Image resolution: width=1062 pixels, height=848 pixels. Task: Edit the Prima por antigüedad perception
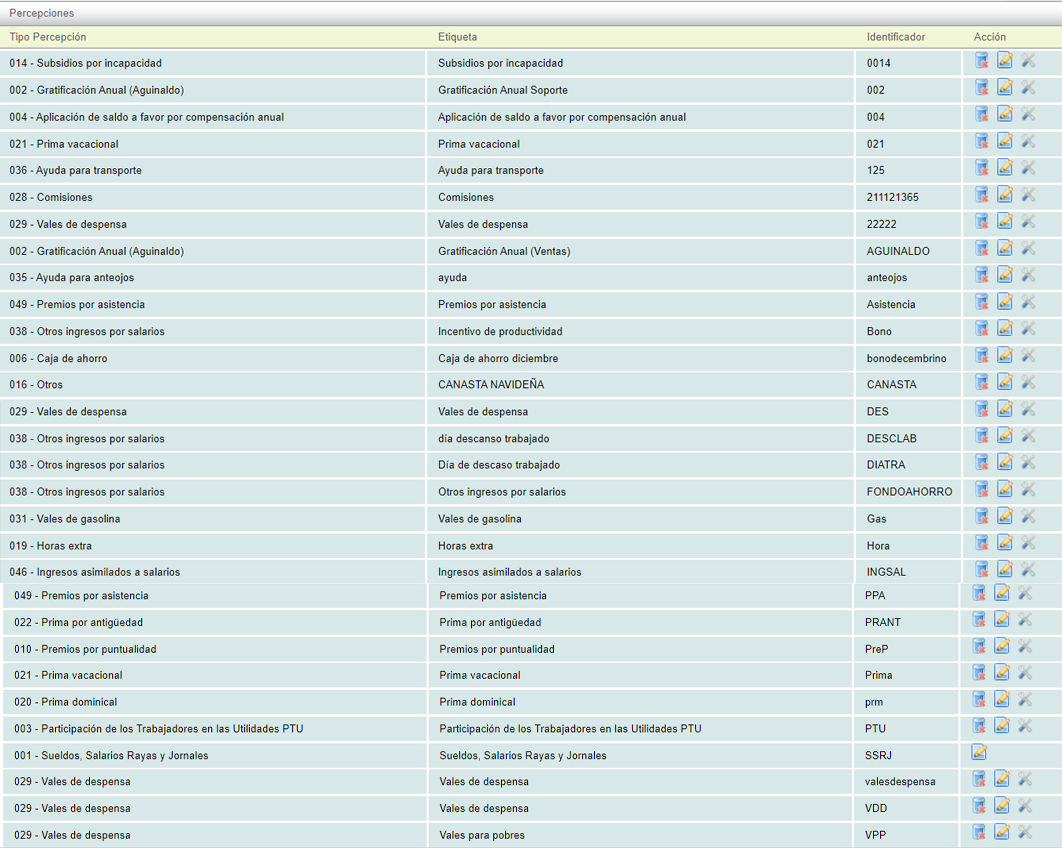coord(1002,620)
